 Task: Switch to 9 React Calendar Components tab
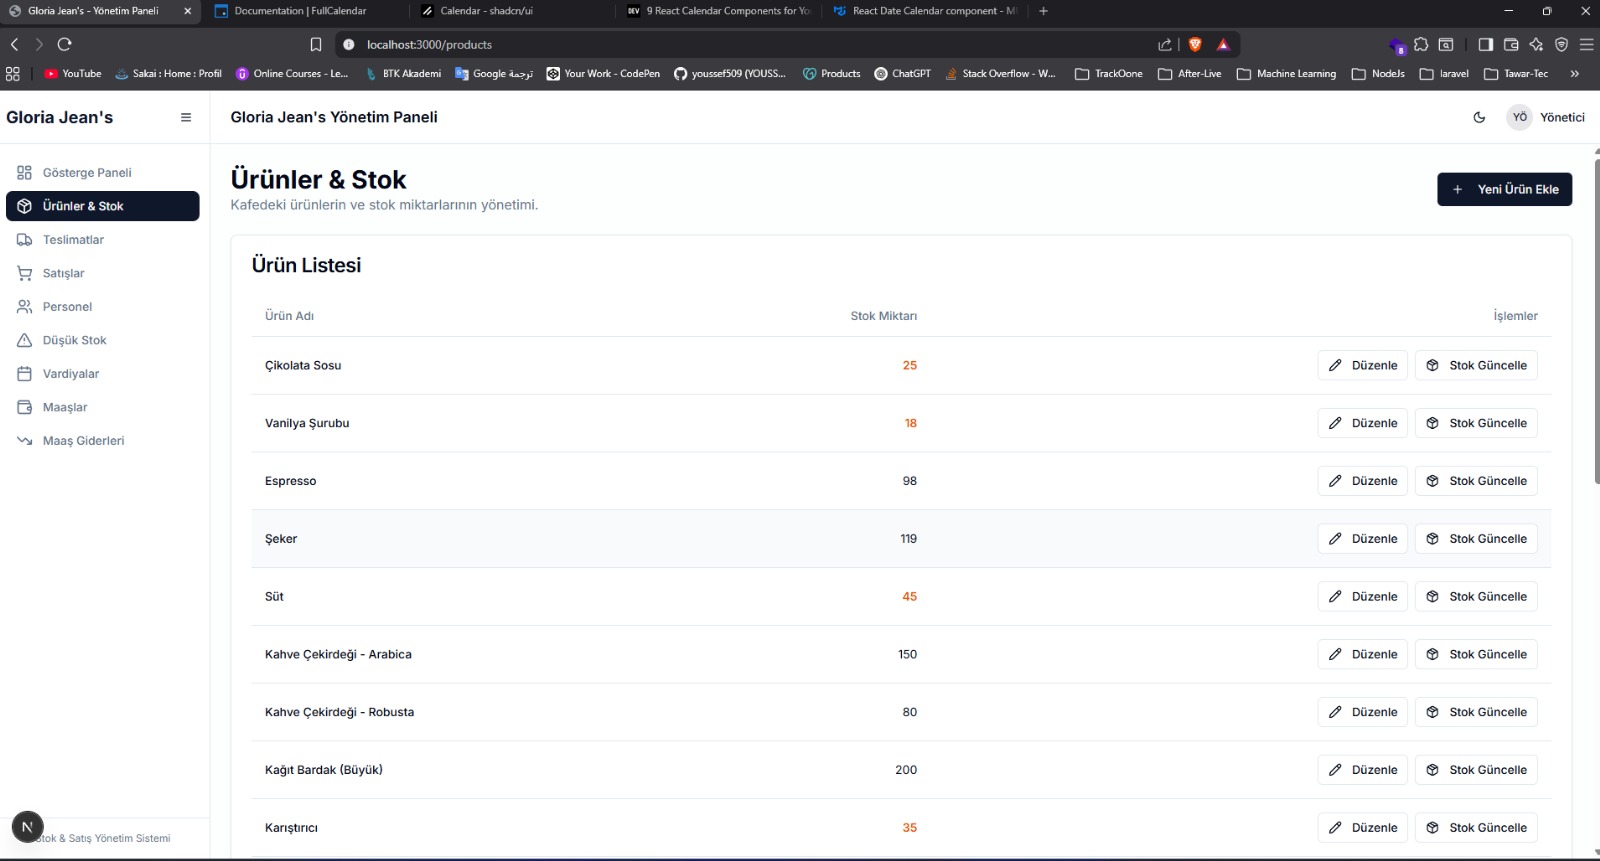coord(718,11)
